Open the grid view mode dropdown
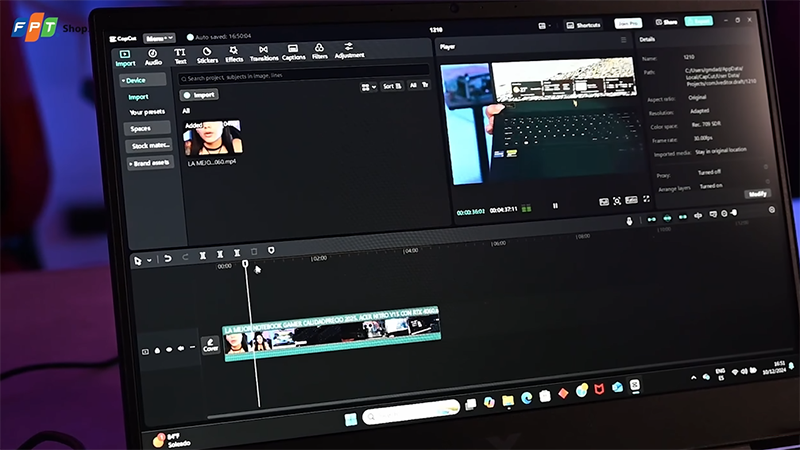Screen dimensions: 800x450 (368, 87)
